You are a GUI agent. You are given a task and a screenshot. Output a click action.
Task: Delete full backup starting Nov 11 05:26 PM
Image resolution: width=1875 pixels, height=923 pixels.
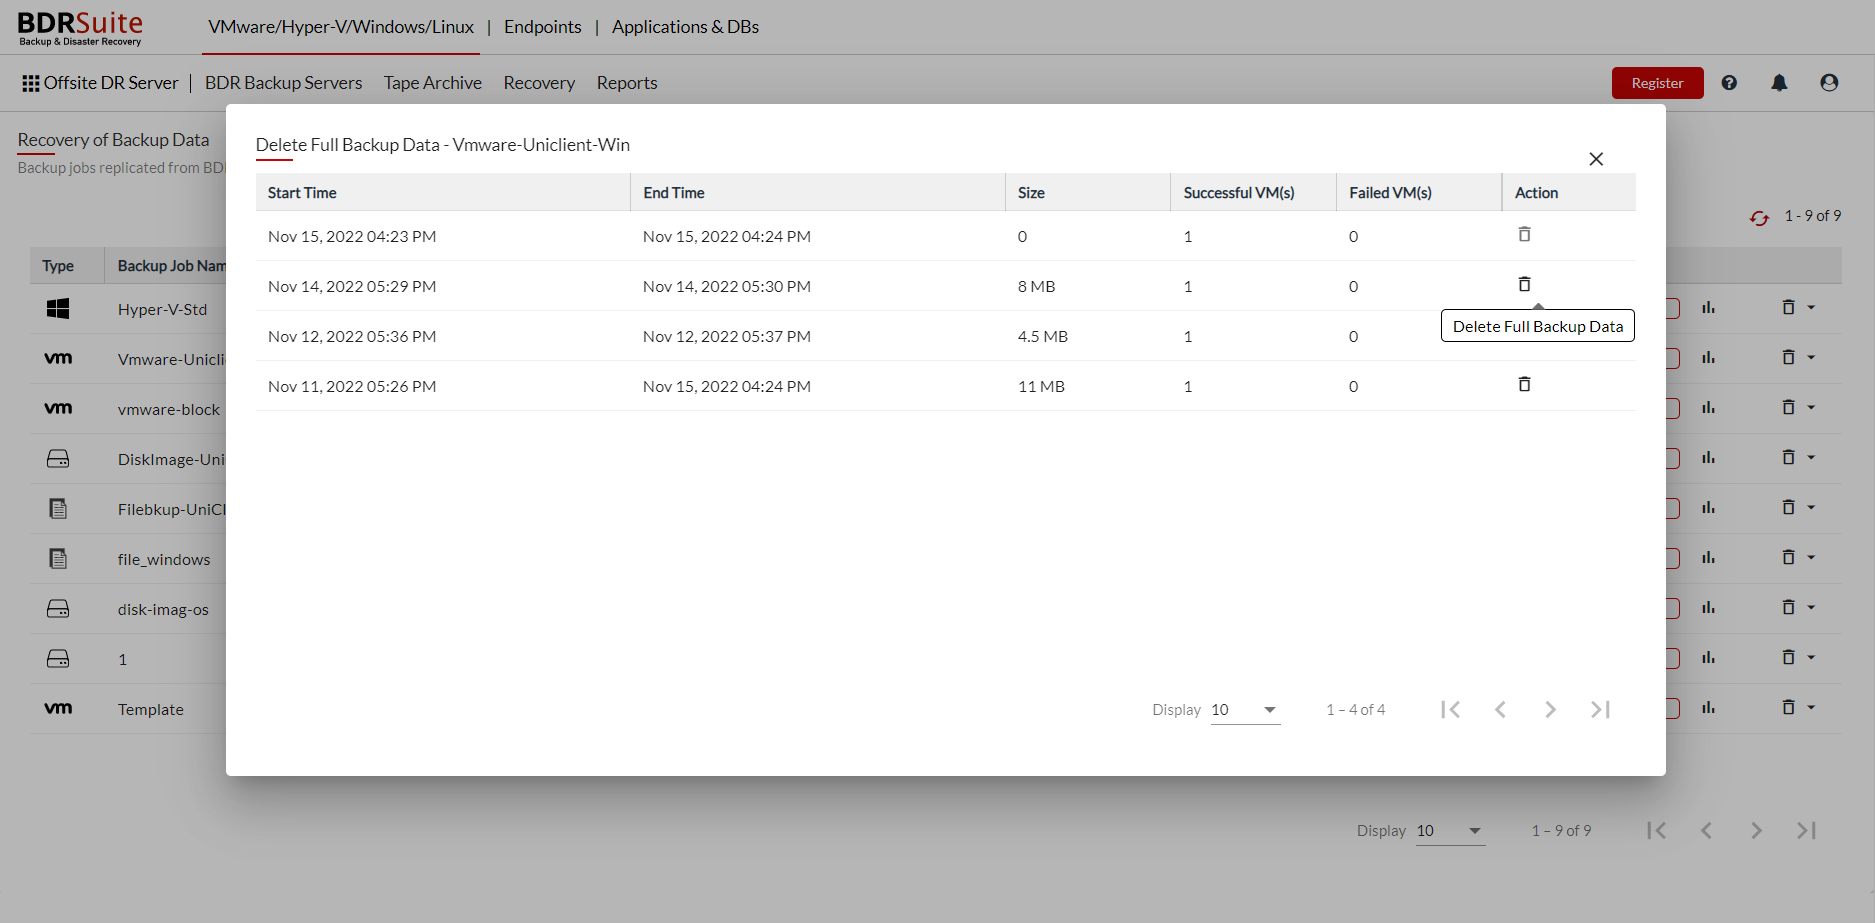click(1524, 384)
